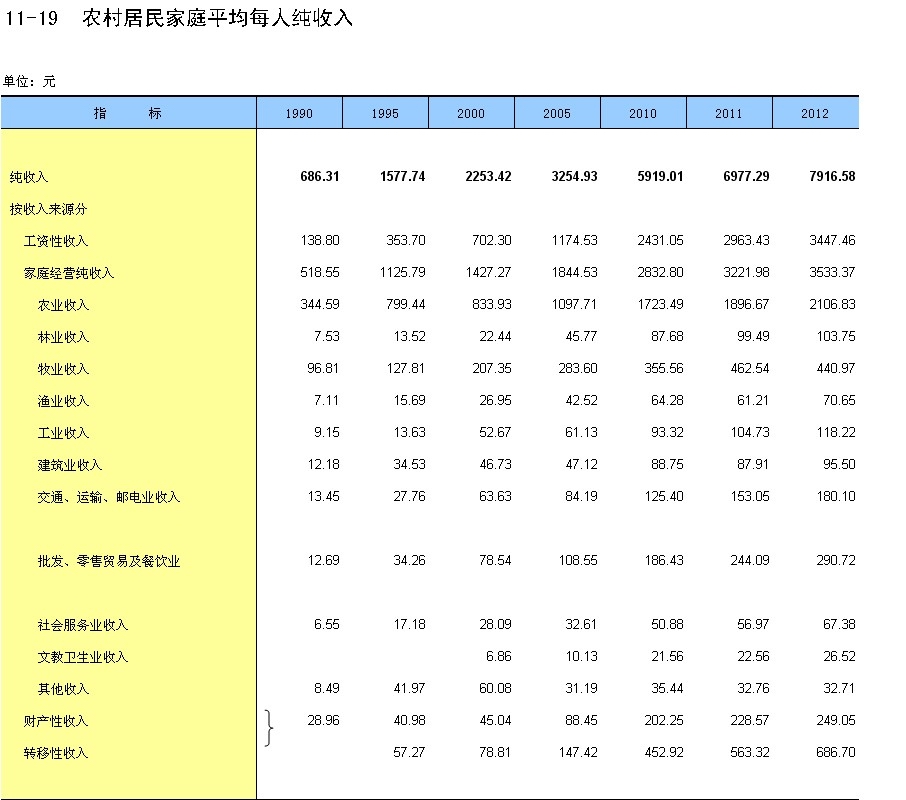Click the 2010 column header
906x800 pixels.
(x=643, y=113)
